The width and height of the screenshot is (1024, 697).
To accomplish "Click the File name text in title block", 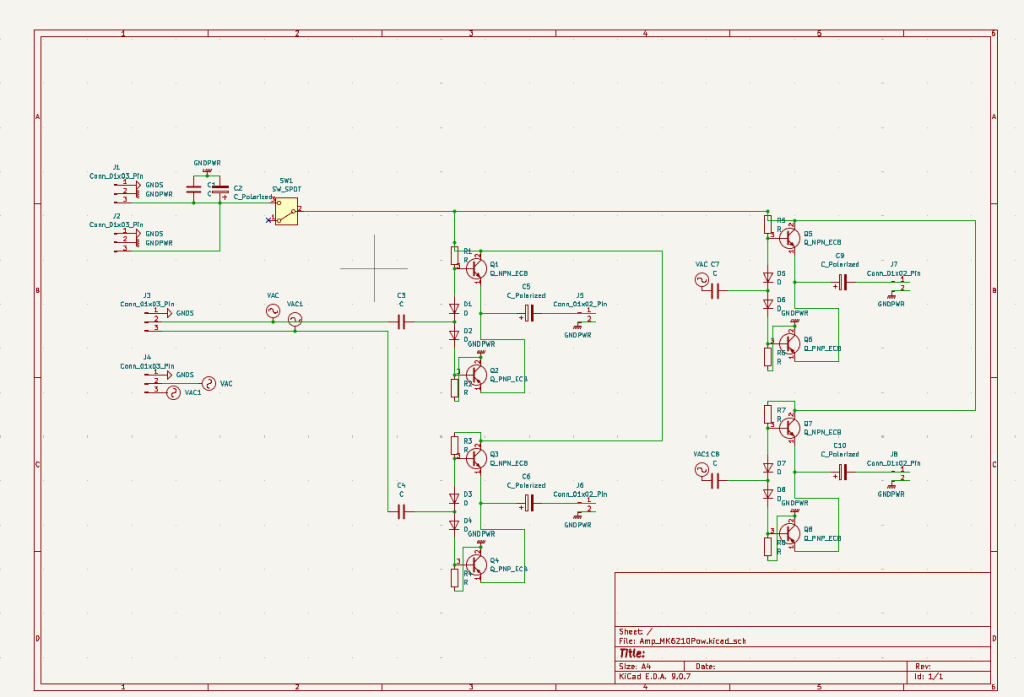I will pos(682,641).
